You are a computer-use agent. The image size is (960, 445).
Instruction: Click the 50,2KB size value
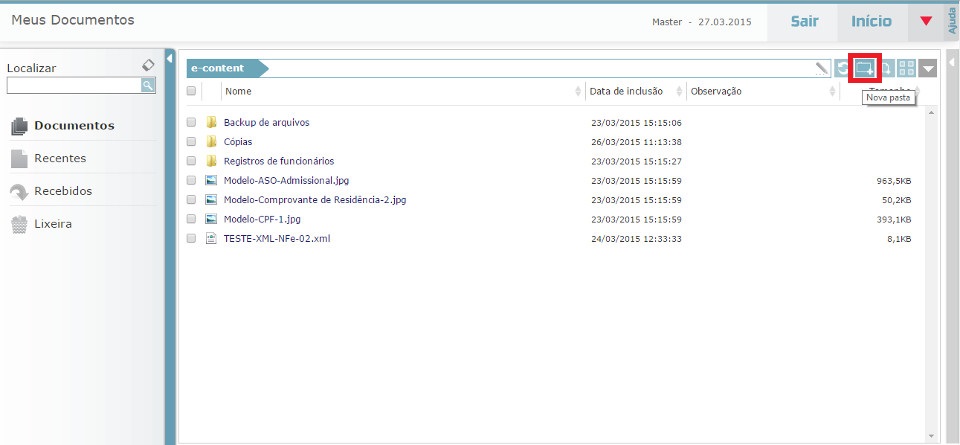point(896,200)
